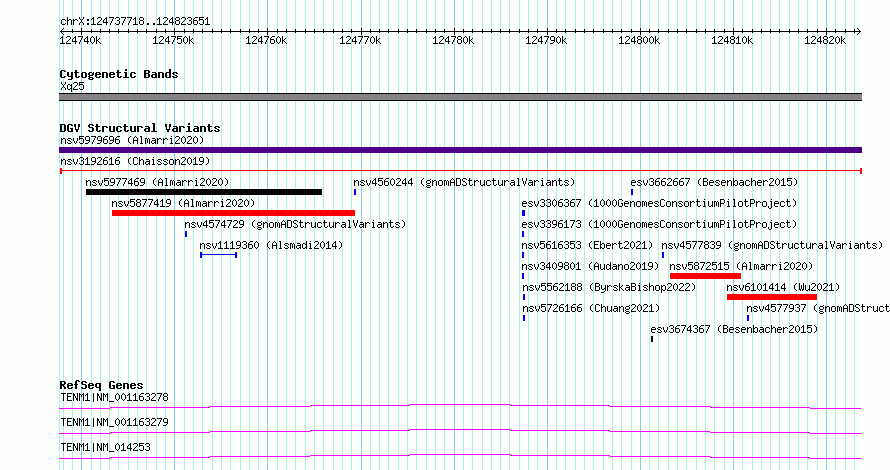Open variant nsv4574729 gnomAD label
The height and width of the screenshot is (470, 890).
tap(295, 224)
